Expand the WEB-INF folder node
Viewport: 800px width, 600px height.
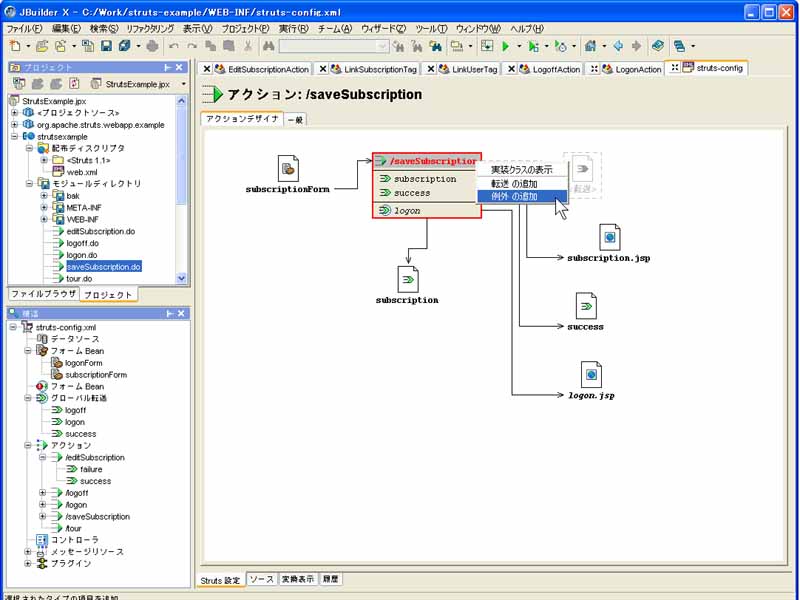pyautogui.click(x=44, y=219)
